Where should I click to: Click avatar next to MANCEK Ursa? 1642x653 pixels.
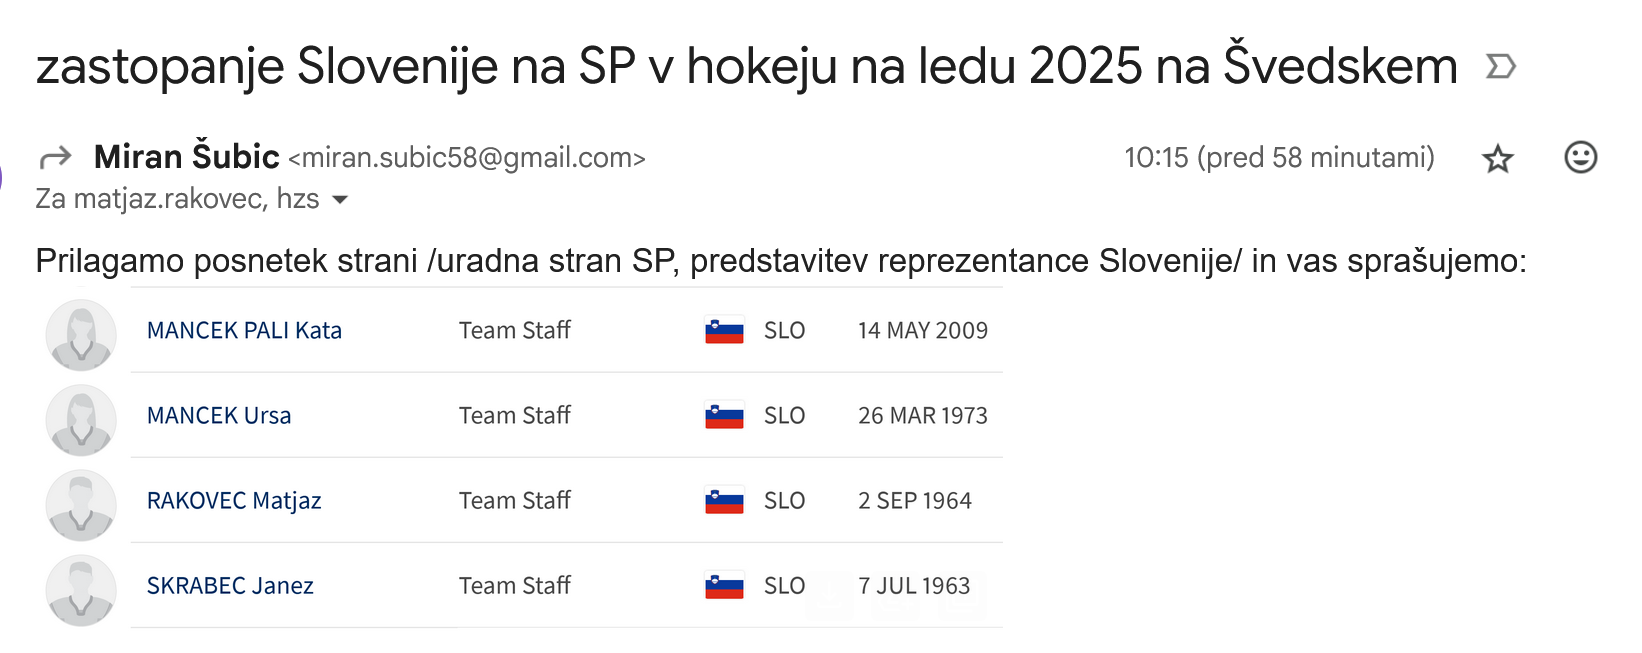81,420
